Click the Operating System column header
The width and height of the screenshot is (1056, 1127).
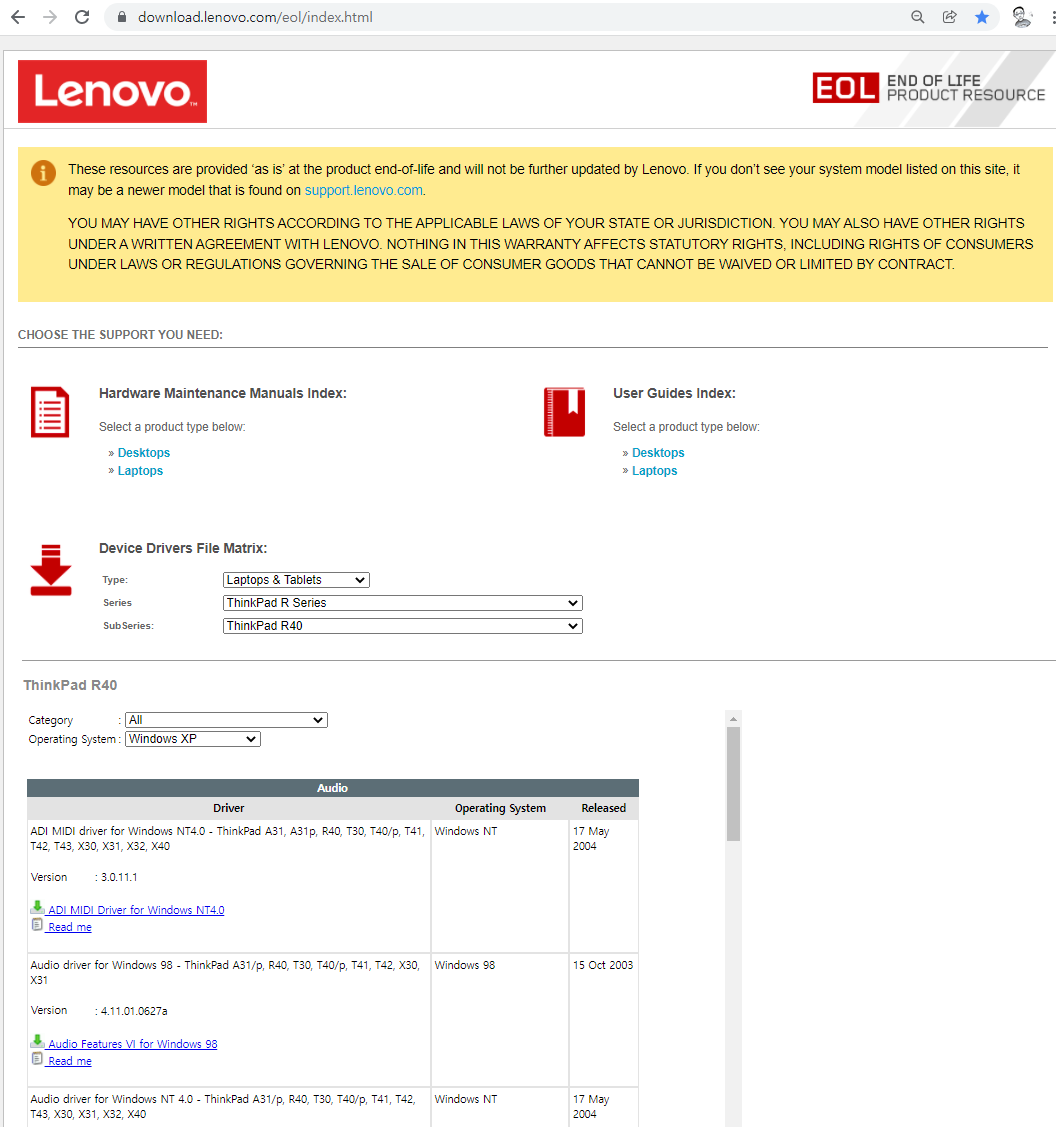click(500, 808)
